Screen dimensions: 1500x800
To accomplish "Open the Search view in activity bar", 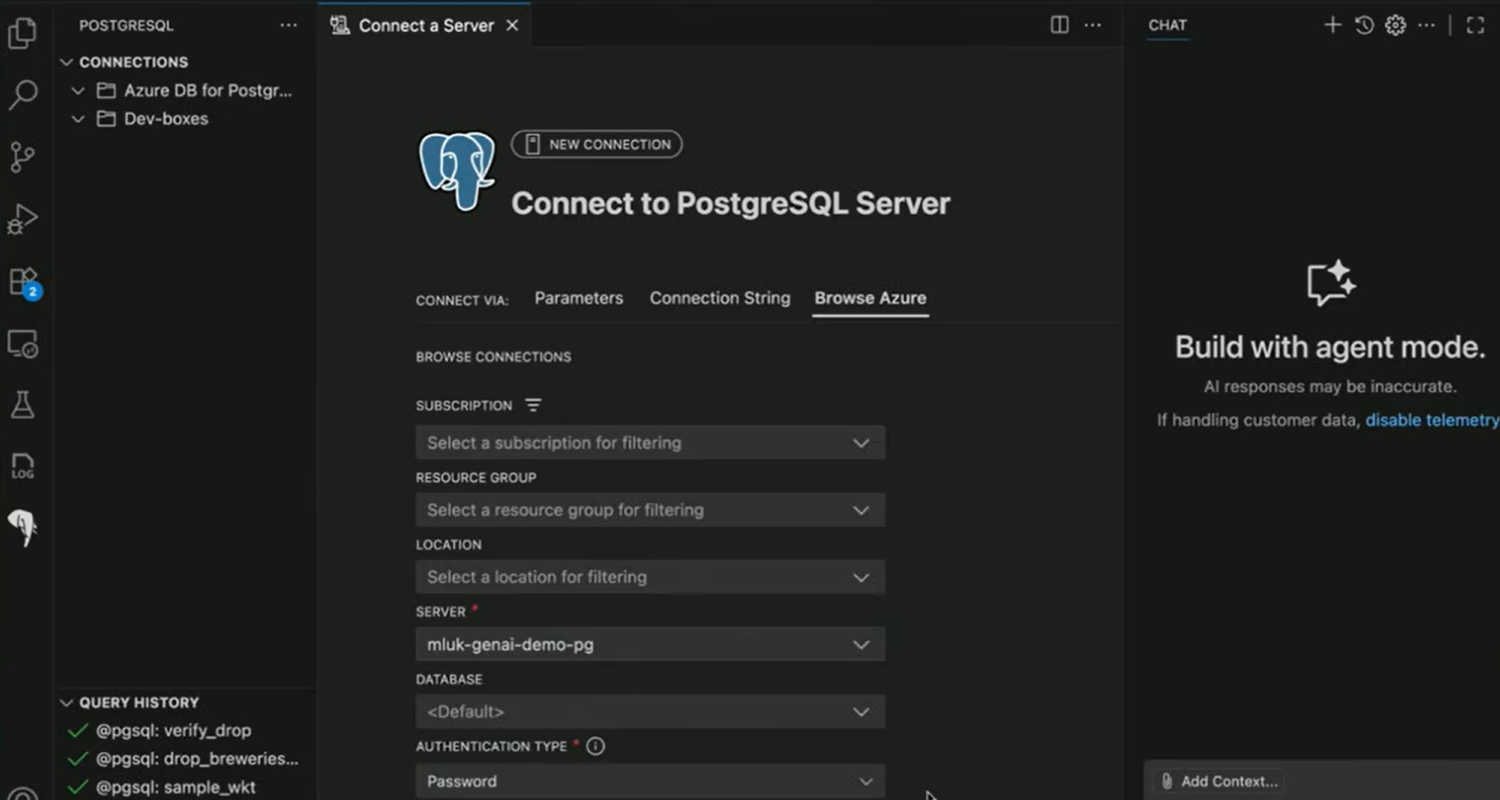I will click(x=22, y=95).
